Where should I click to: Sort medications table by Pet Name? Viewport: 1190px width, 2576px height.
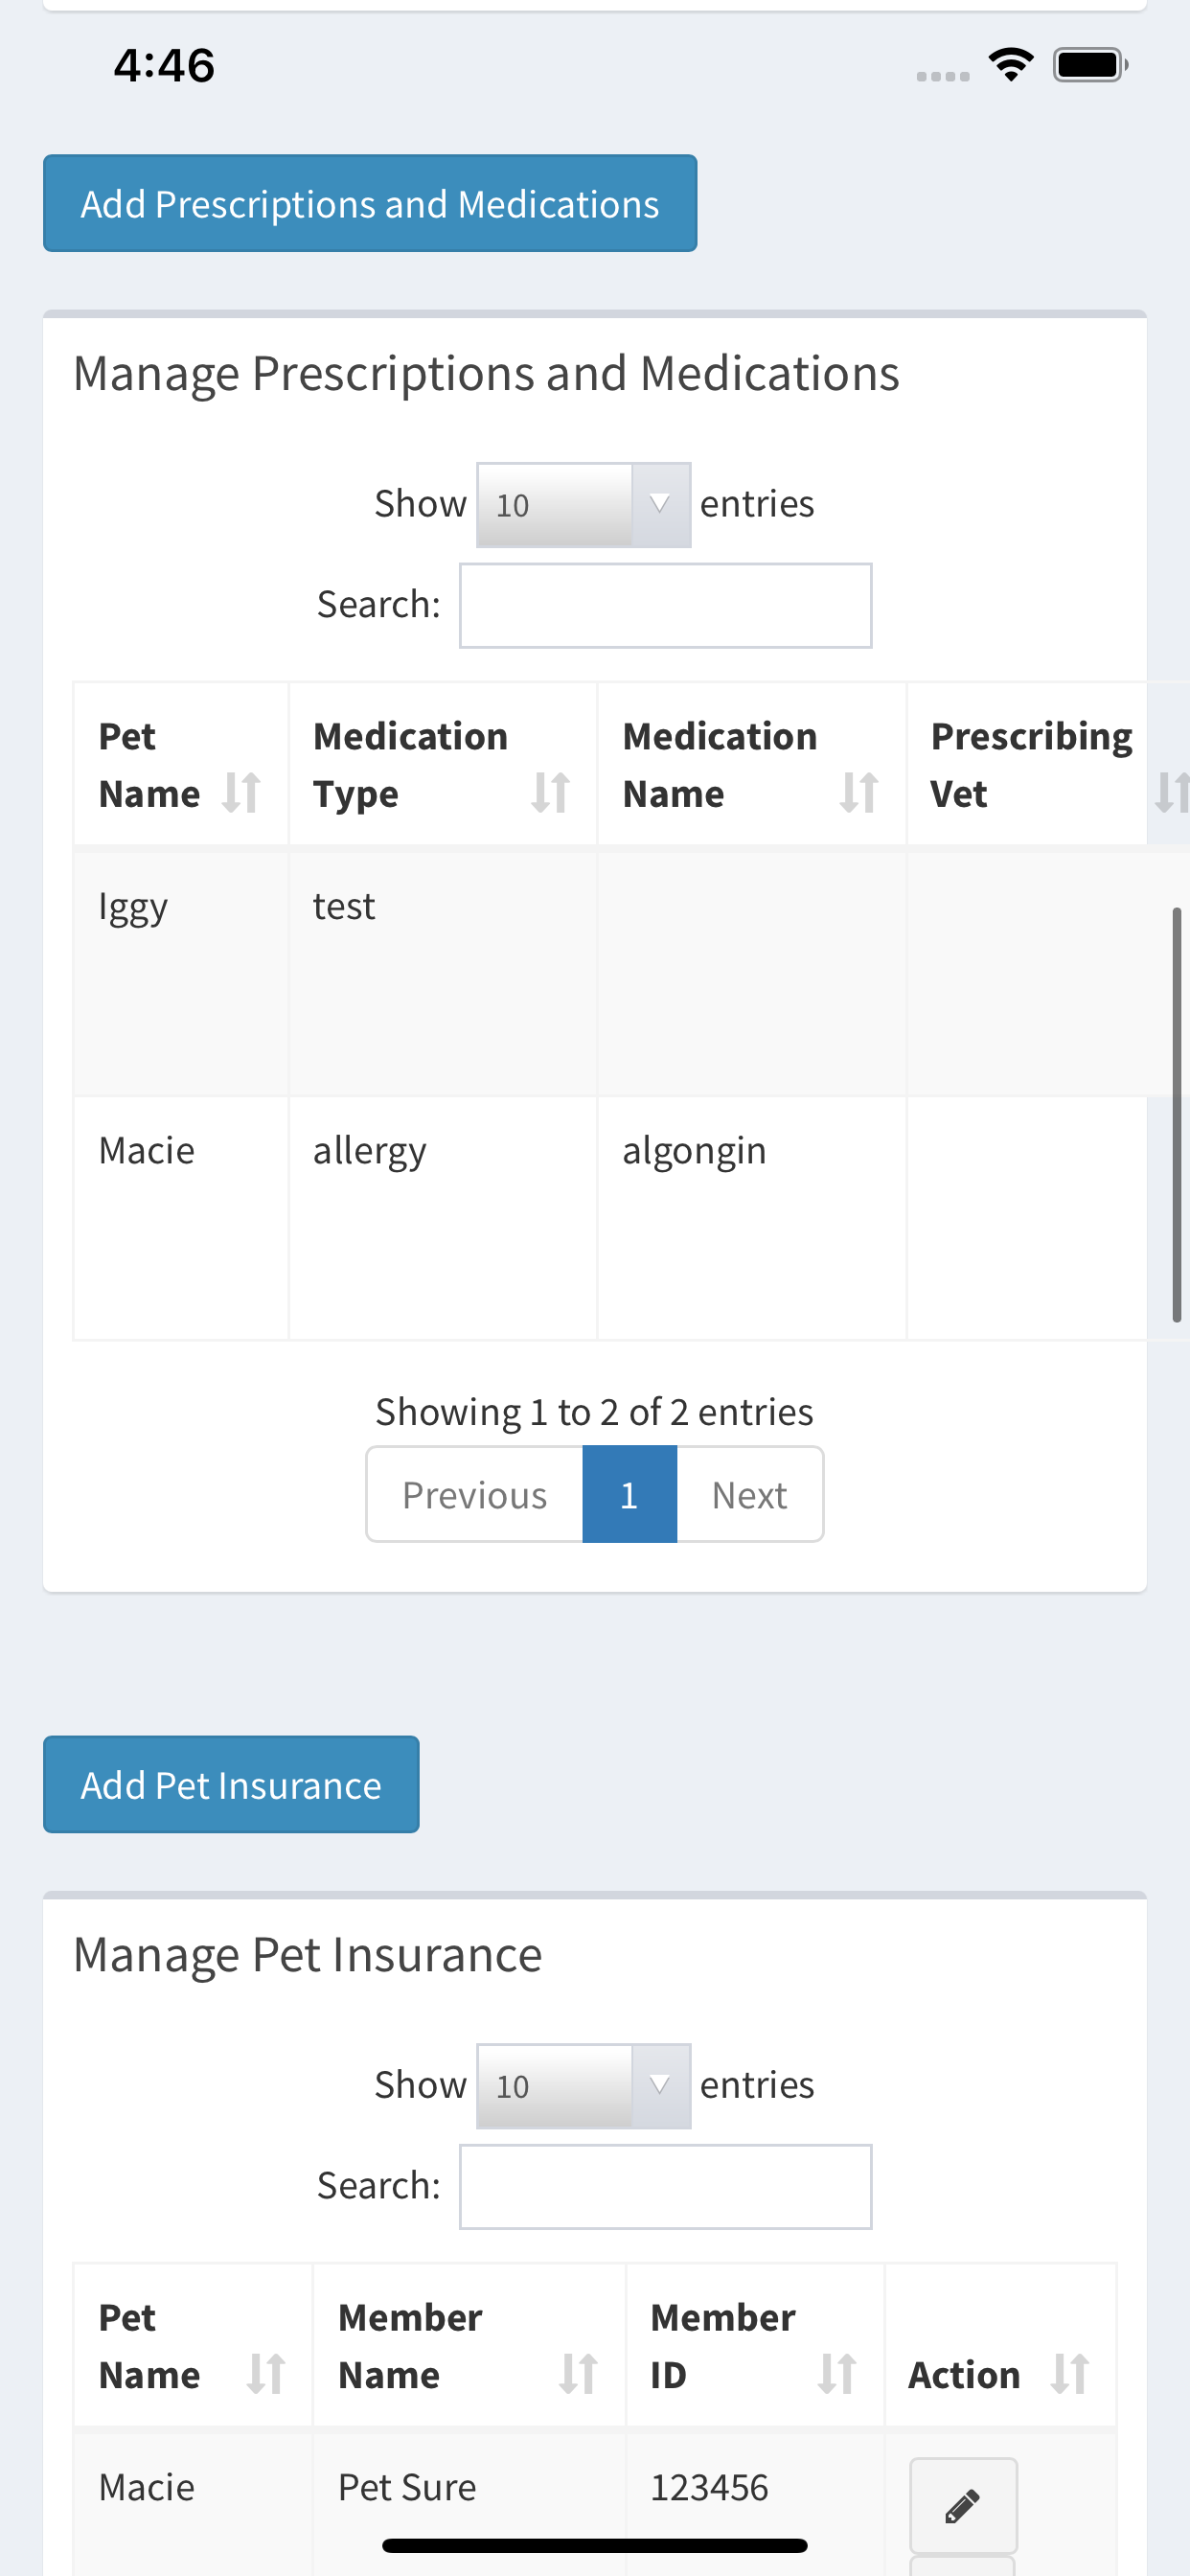pos(181,764)
